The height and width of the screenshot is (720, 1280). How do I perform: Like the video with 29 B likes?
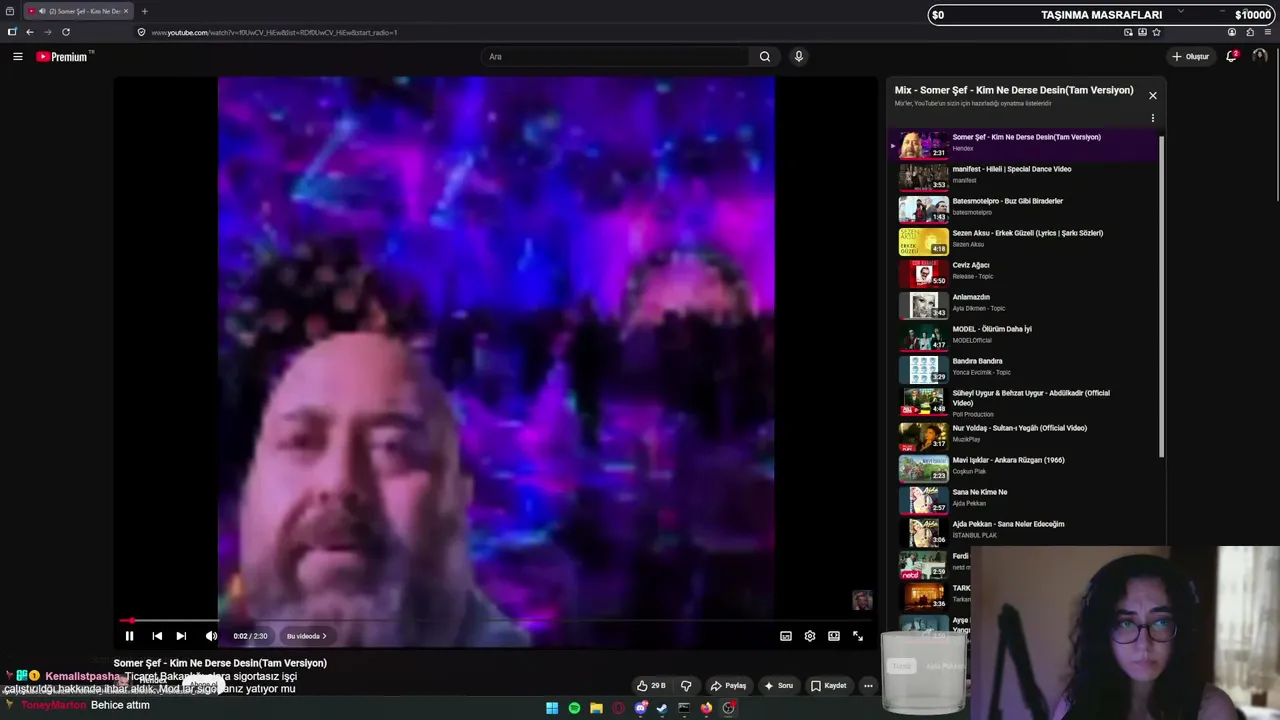(x=651, y=686)
